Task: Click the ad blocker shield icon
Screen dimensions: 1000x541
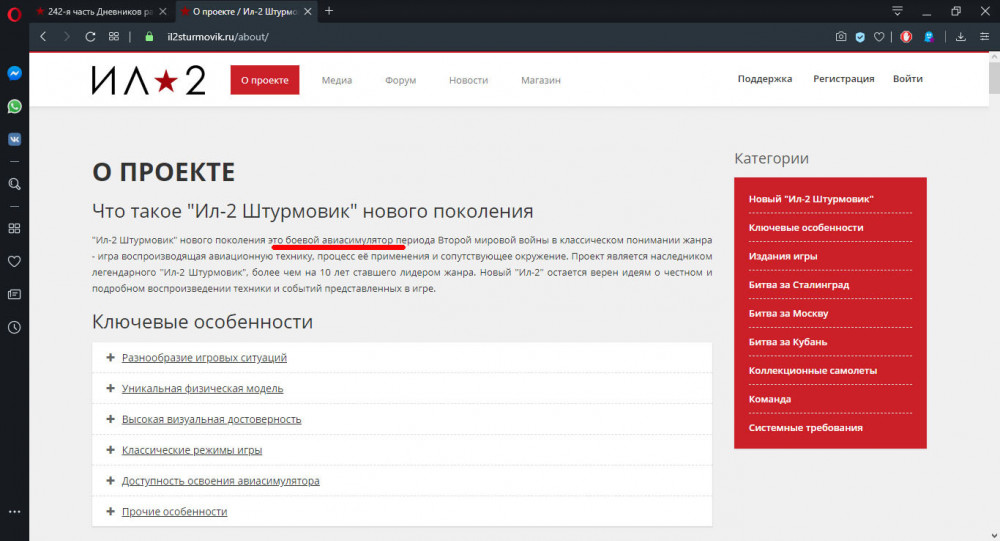Action: pos(860,37)
